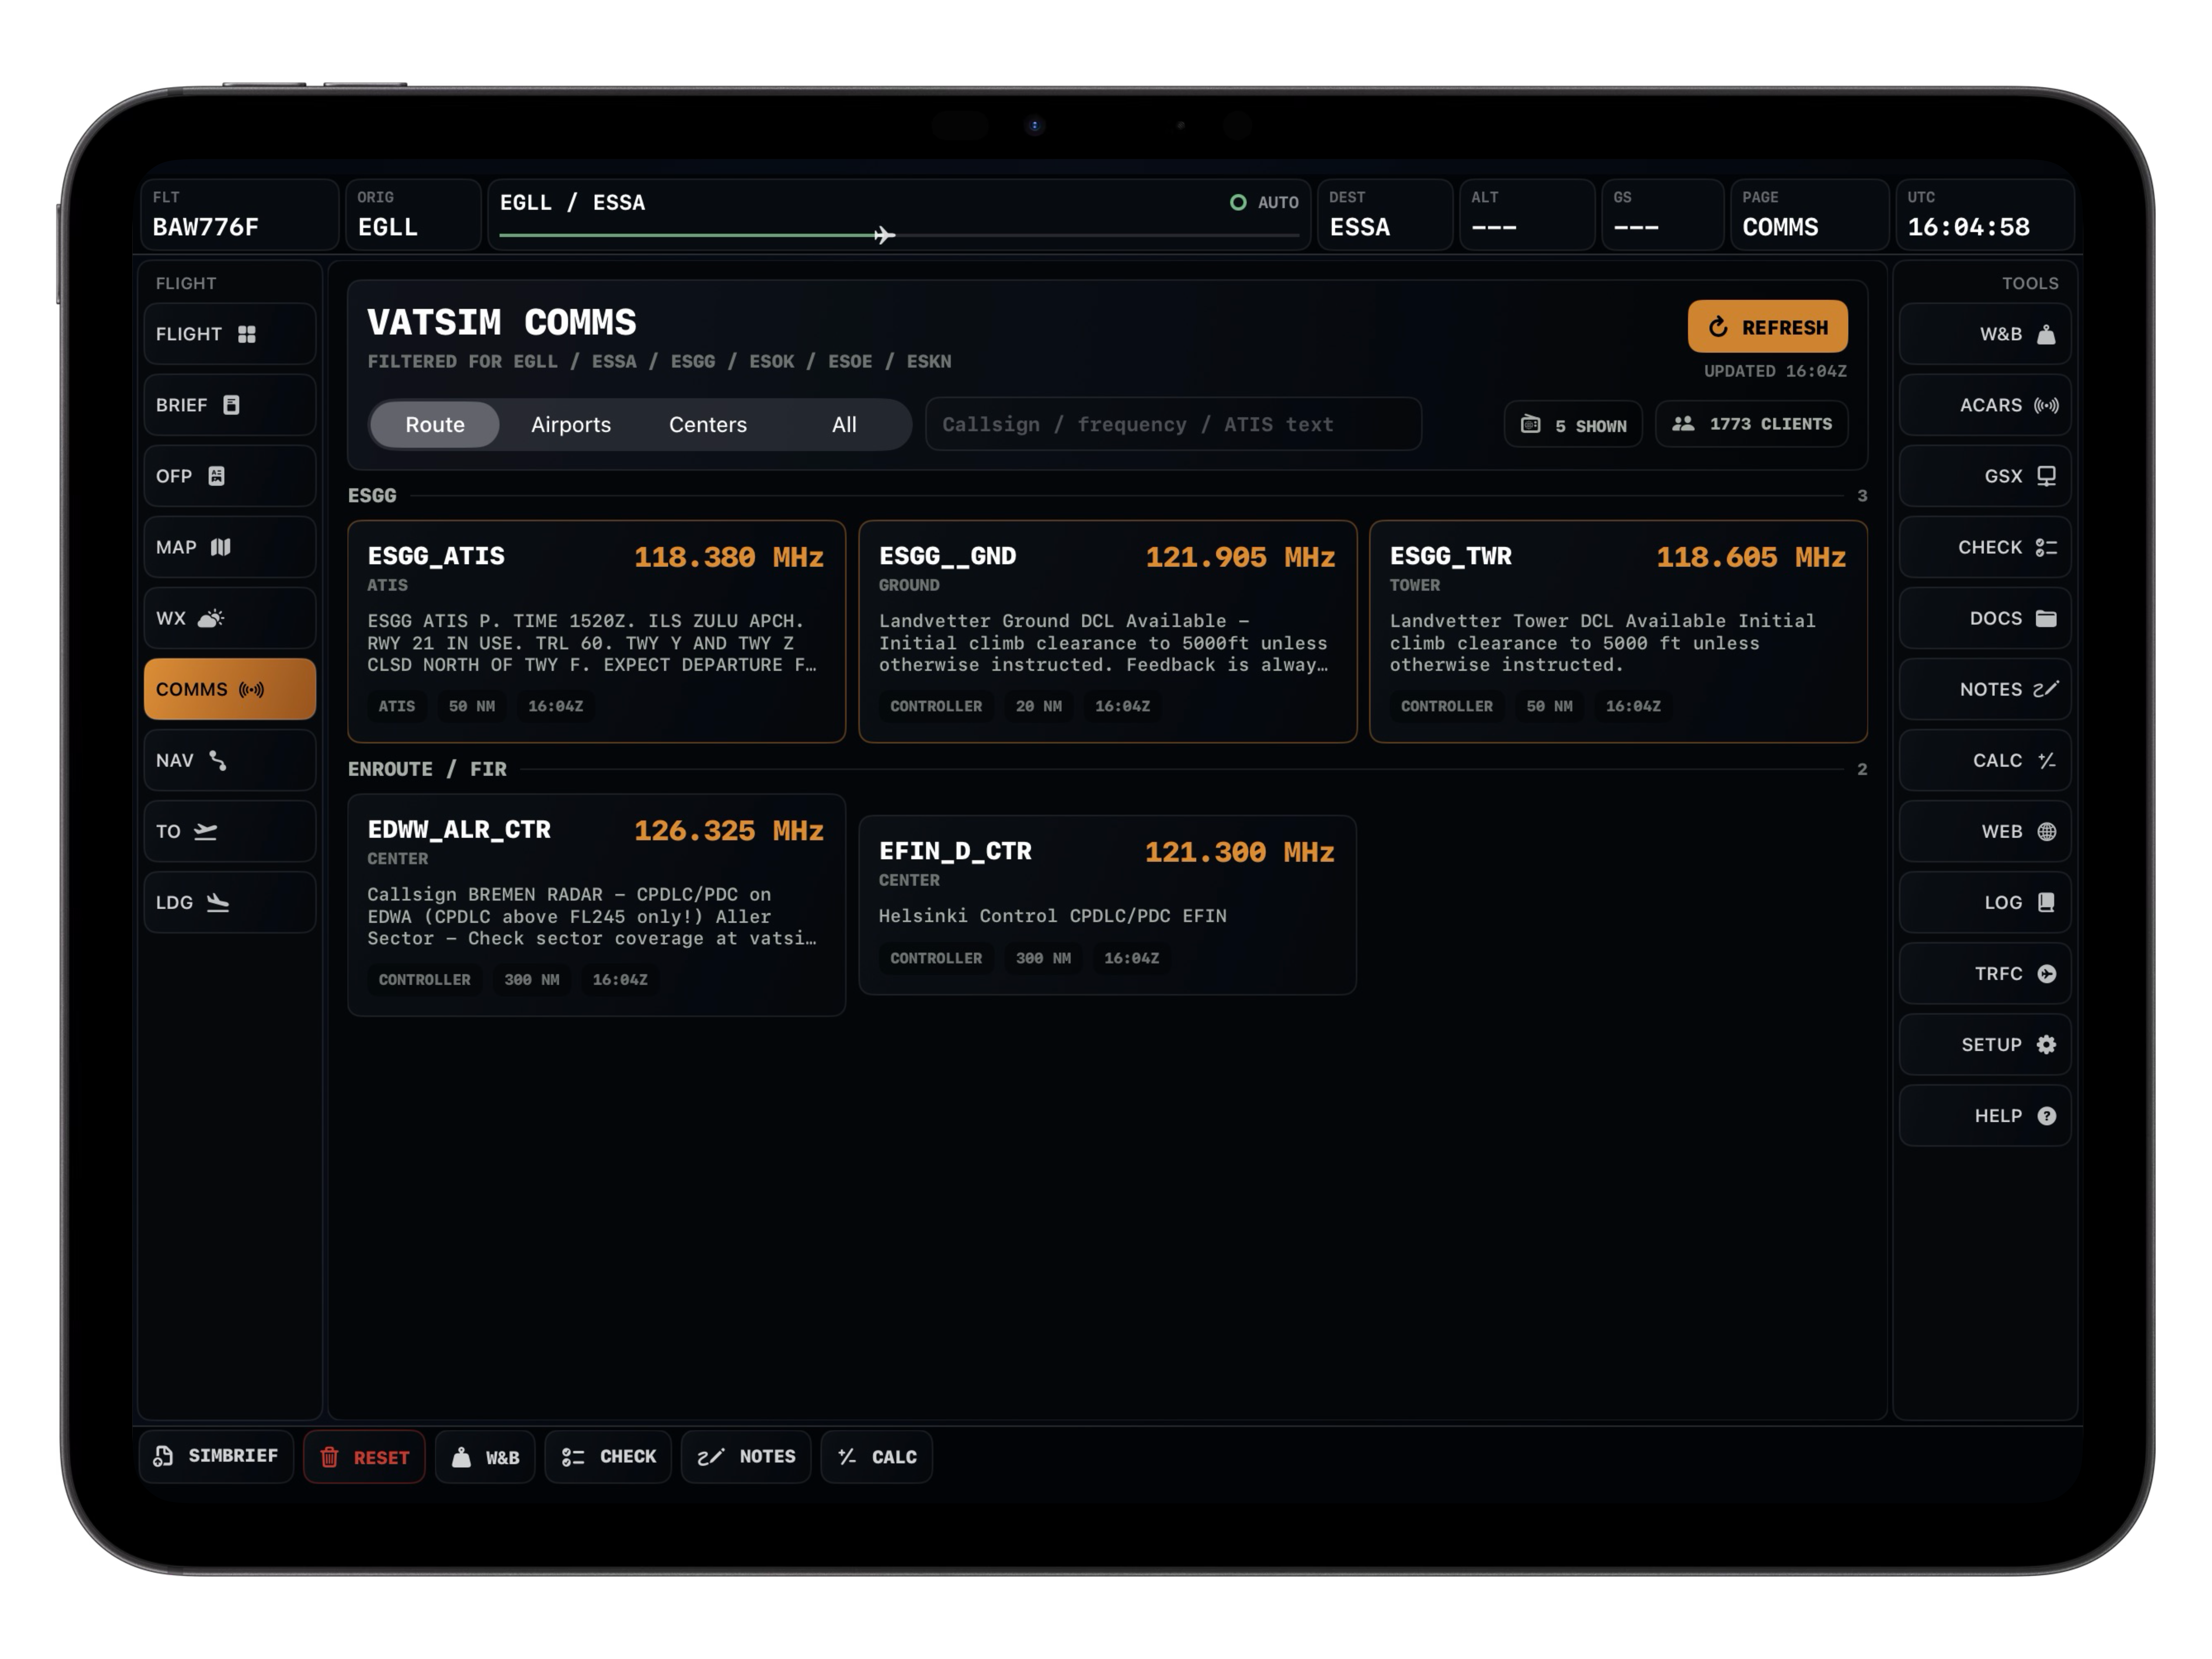Viewport: 2212px width, 1659px height.
Task: Open the TRFC tool
Action: click(x=1985, y=973)
